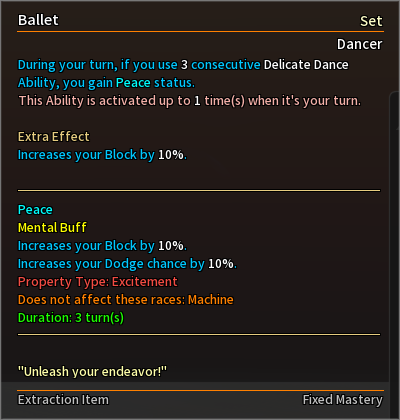Click Increases your Block under Extra Effect
400x420 pixels.
(102, 155)
